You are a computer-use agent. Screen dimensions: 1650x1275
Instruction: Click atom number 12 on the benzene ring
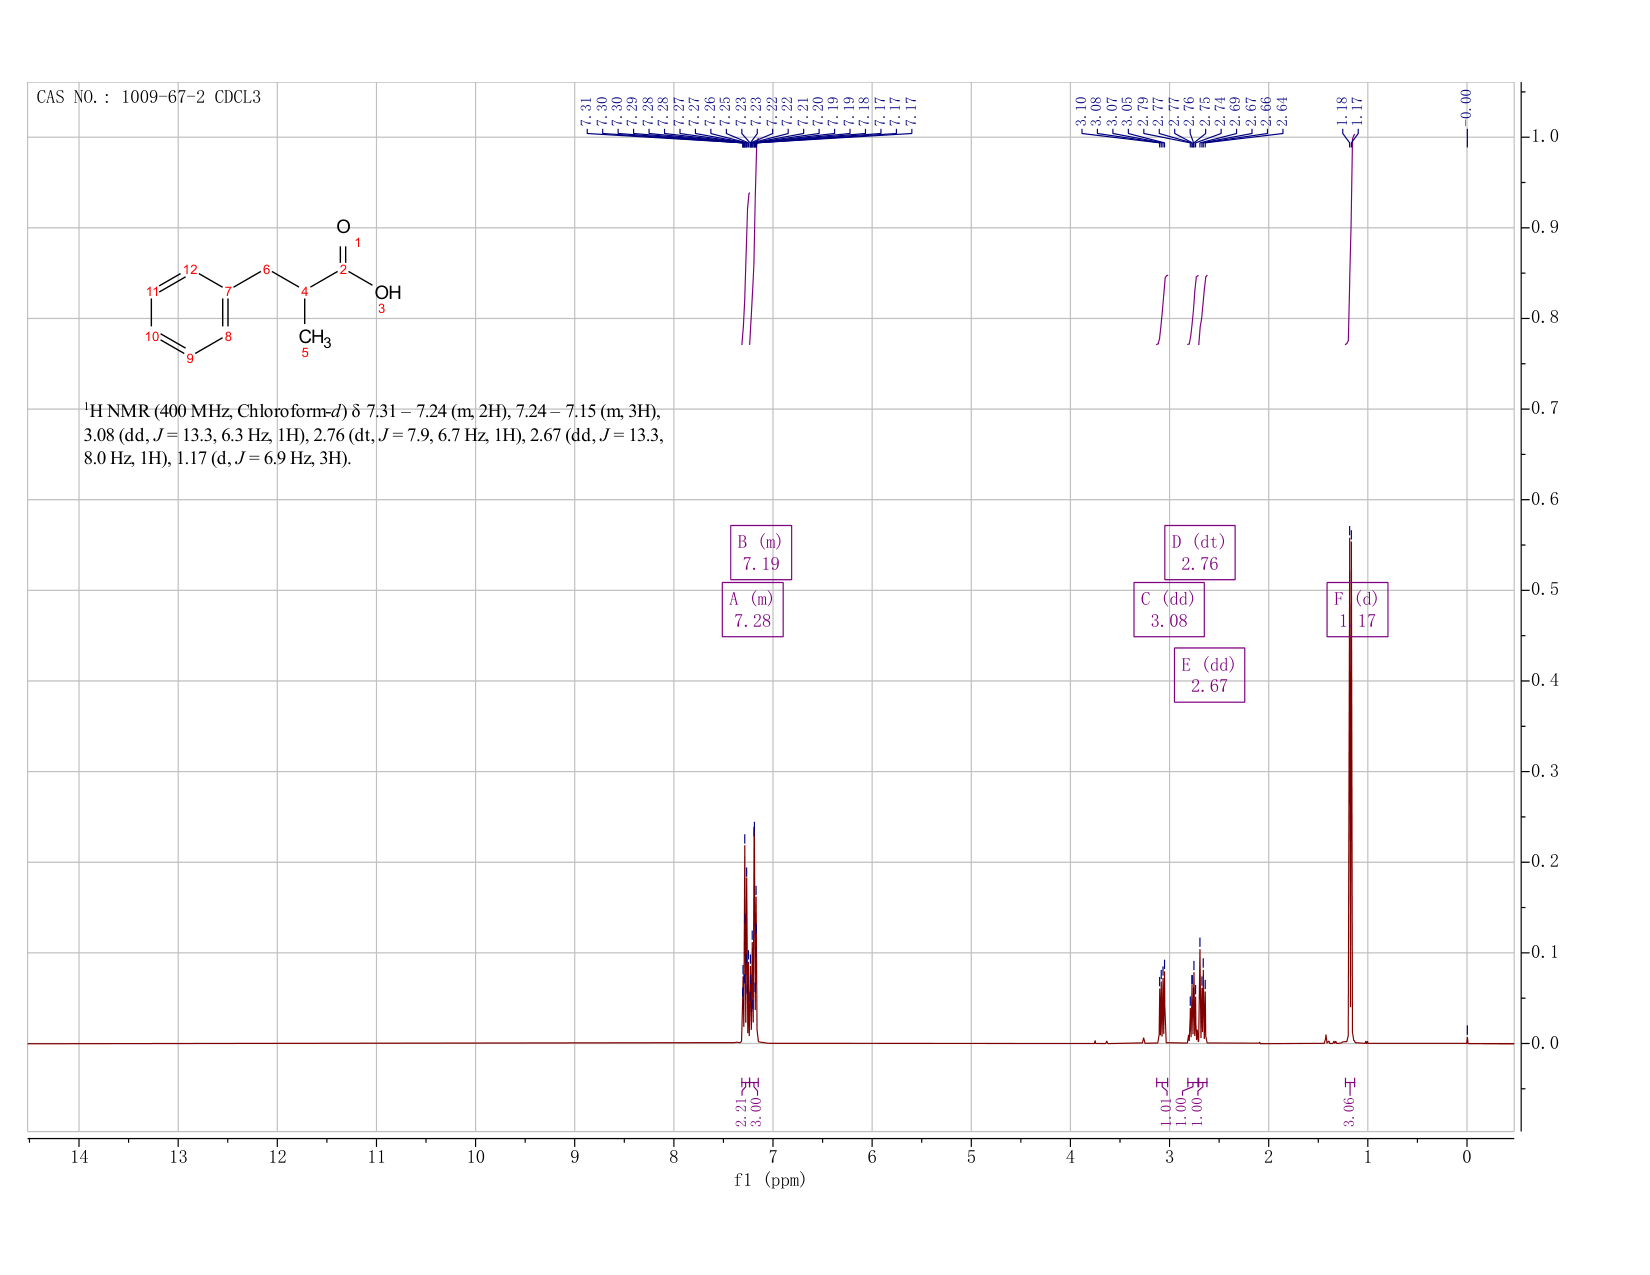(190, 269)
